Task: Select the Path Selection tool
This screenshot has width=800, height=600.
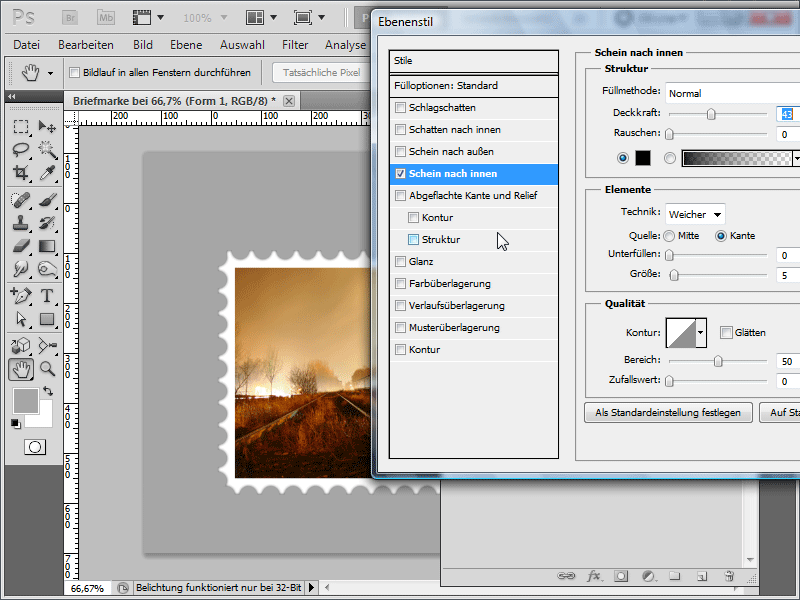Action: (x=20, y=319)
